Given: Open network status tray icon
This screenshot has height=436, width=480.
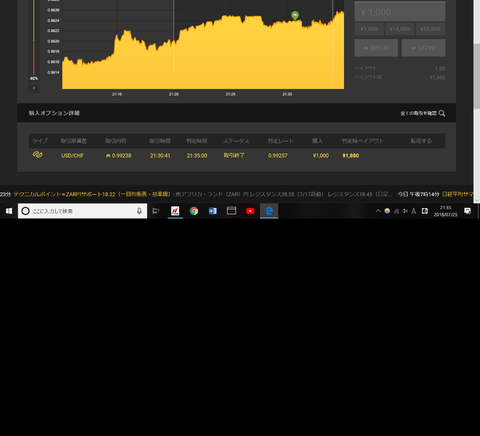Looking at the screenshot, I should point(396,211).
